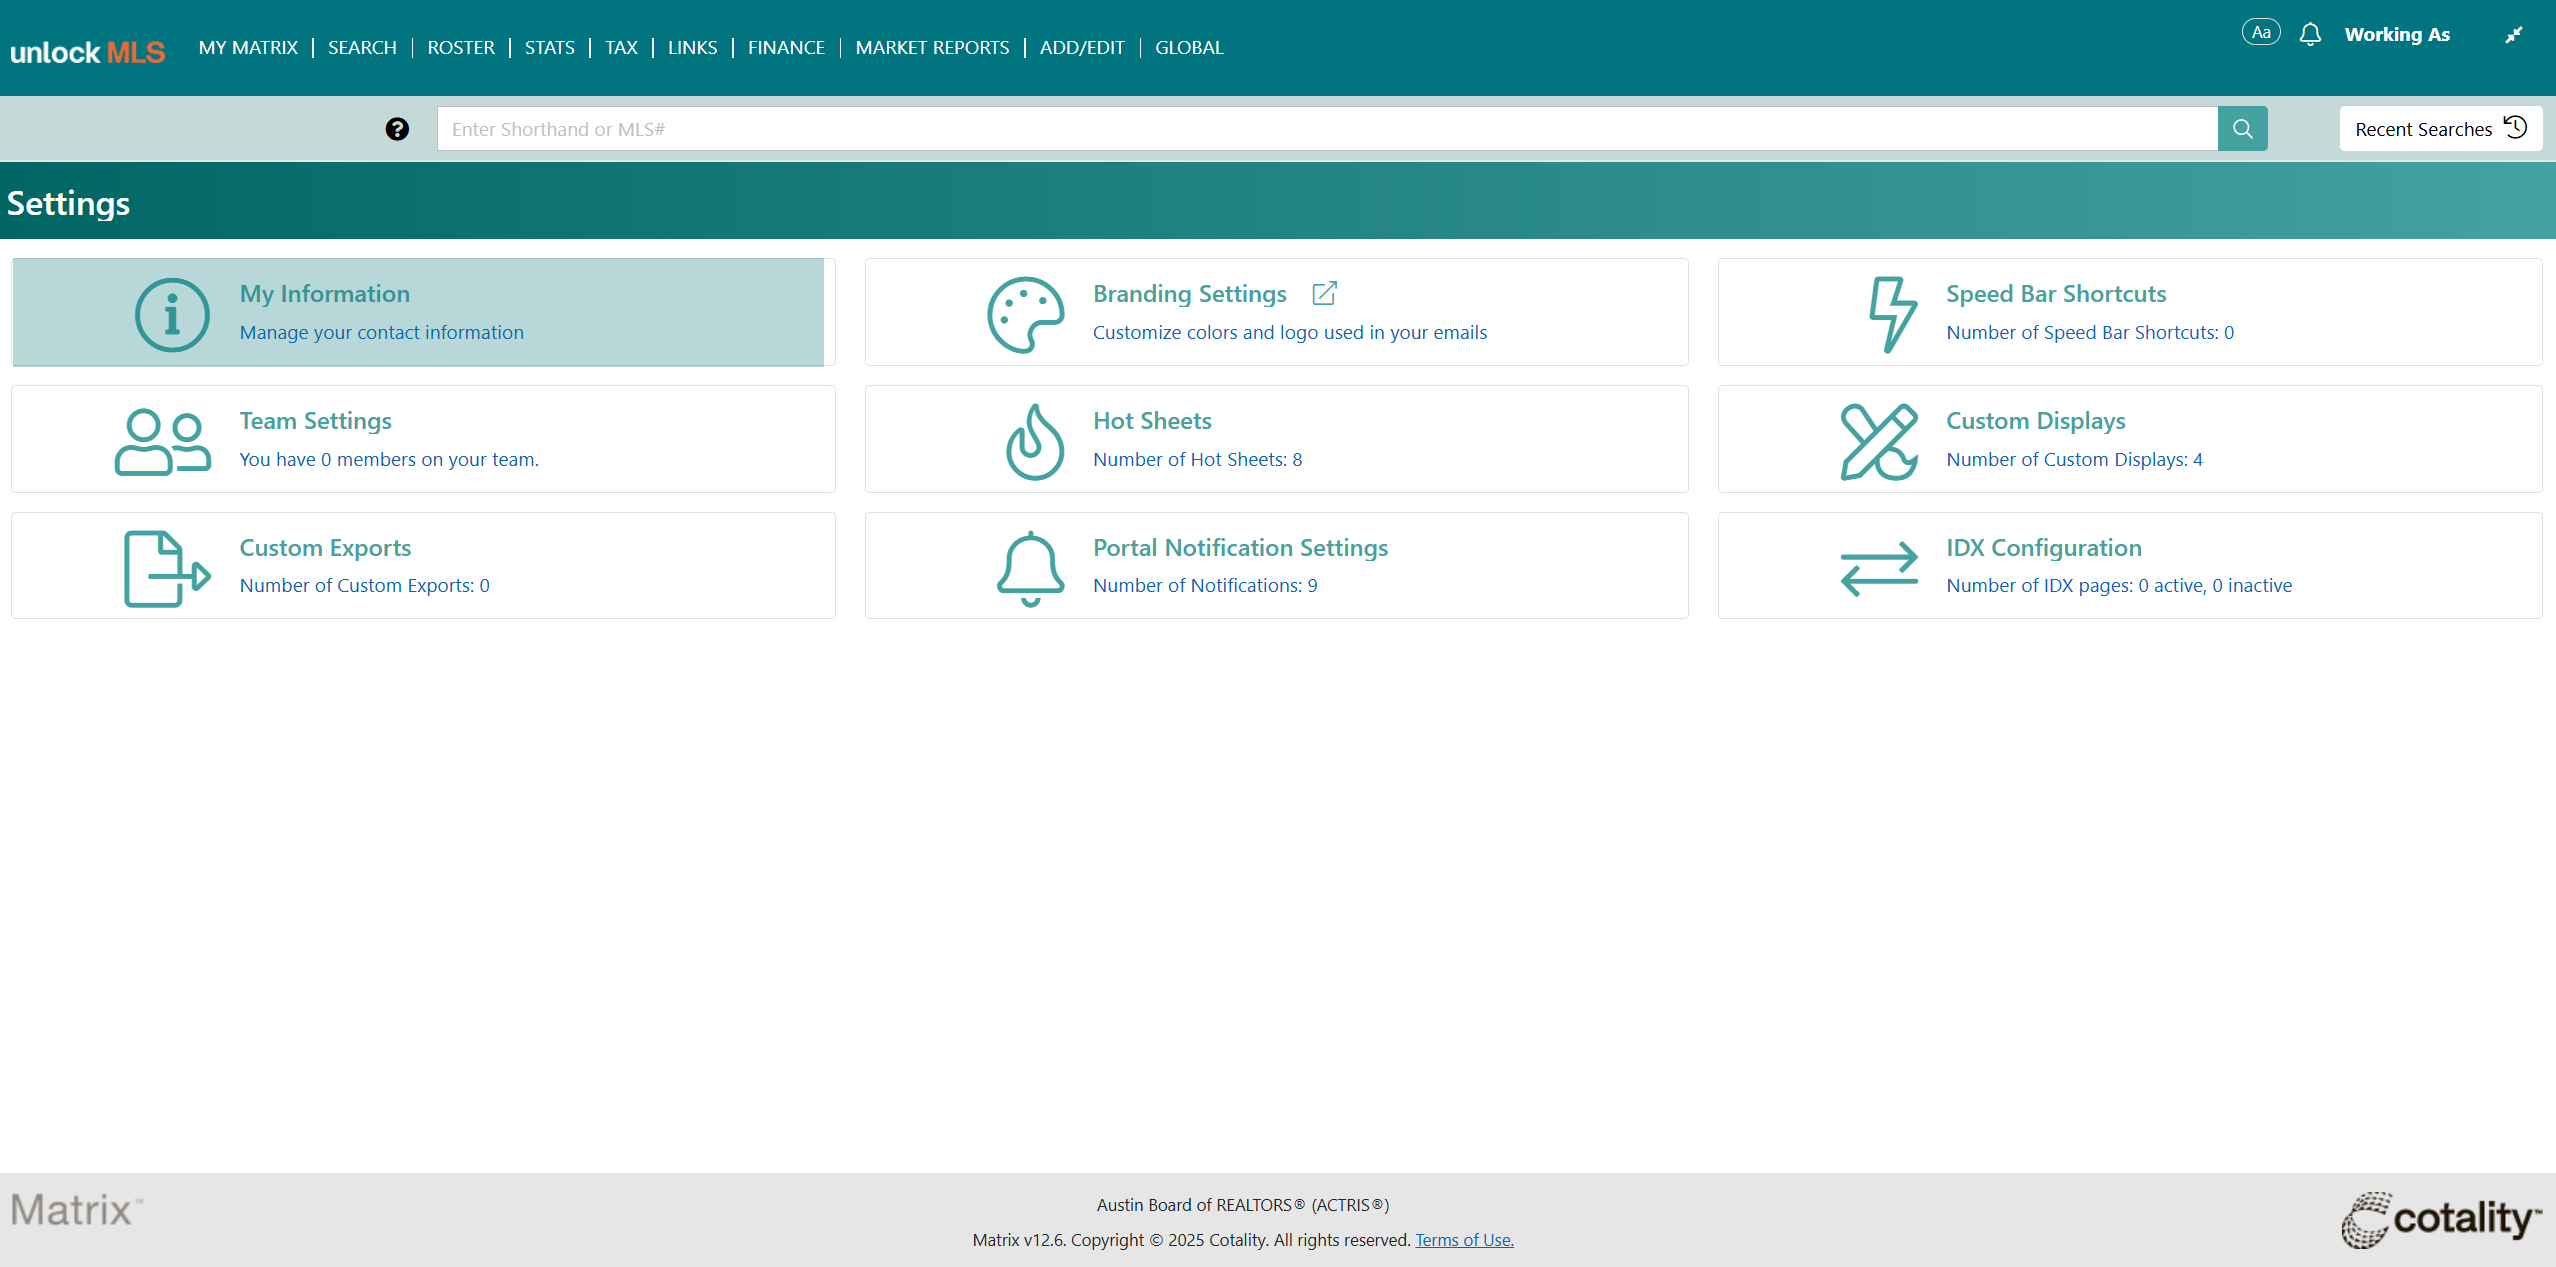Viewport: 2556px width, 1267px height.
Task: Click the Speed Bar lightning bolt icon
Action: pos(1892,314)
